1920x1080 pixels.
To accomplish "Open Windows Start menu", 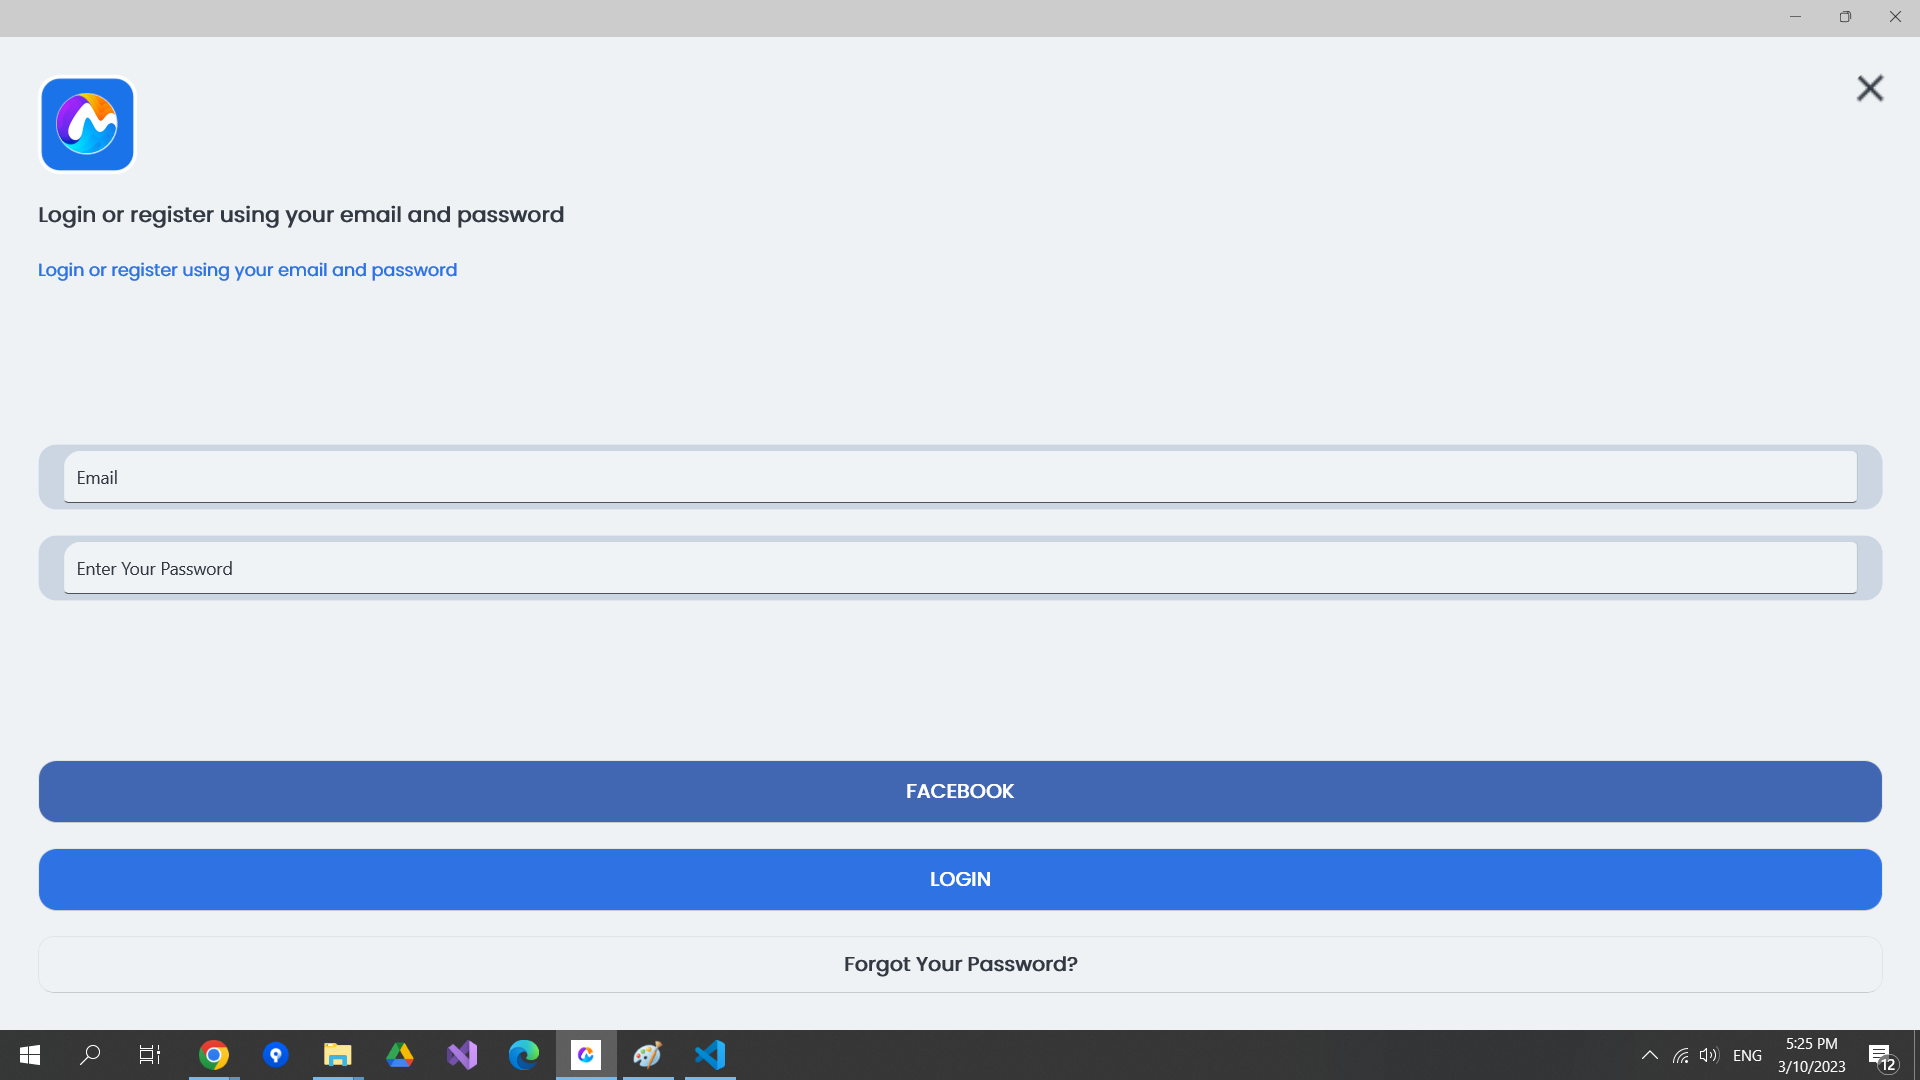I will tap(30, 1055).
